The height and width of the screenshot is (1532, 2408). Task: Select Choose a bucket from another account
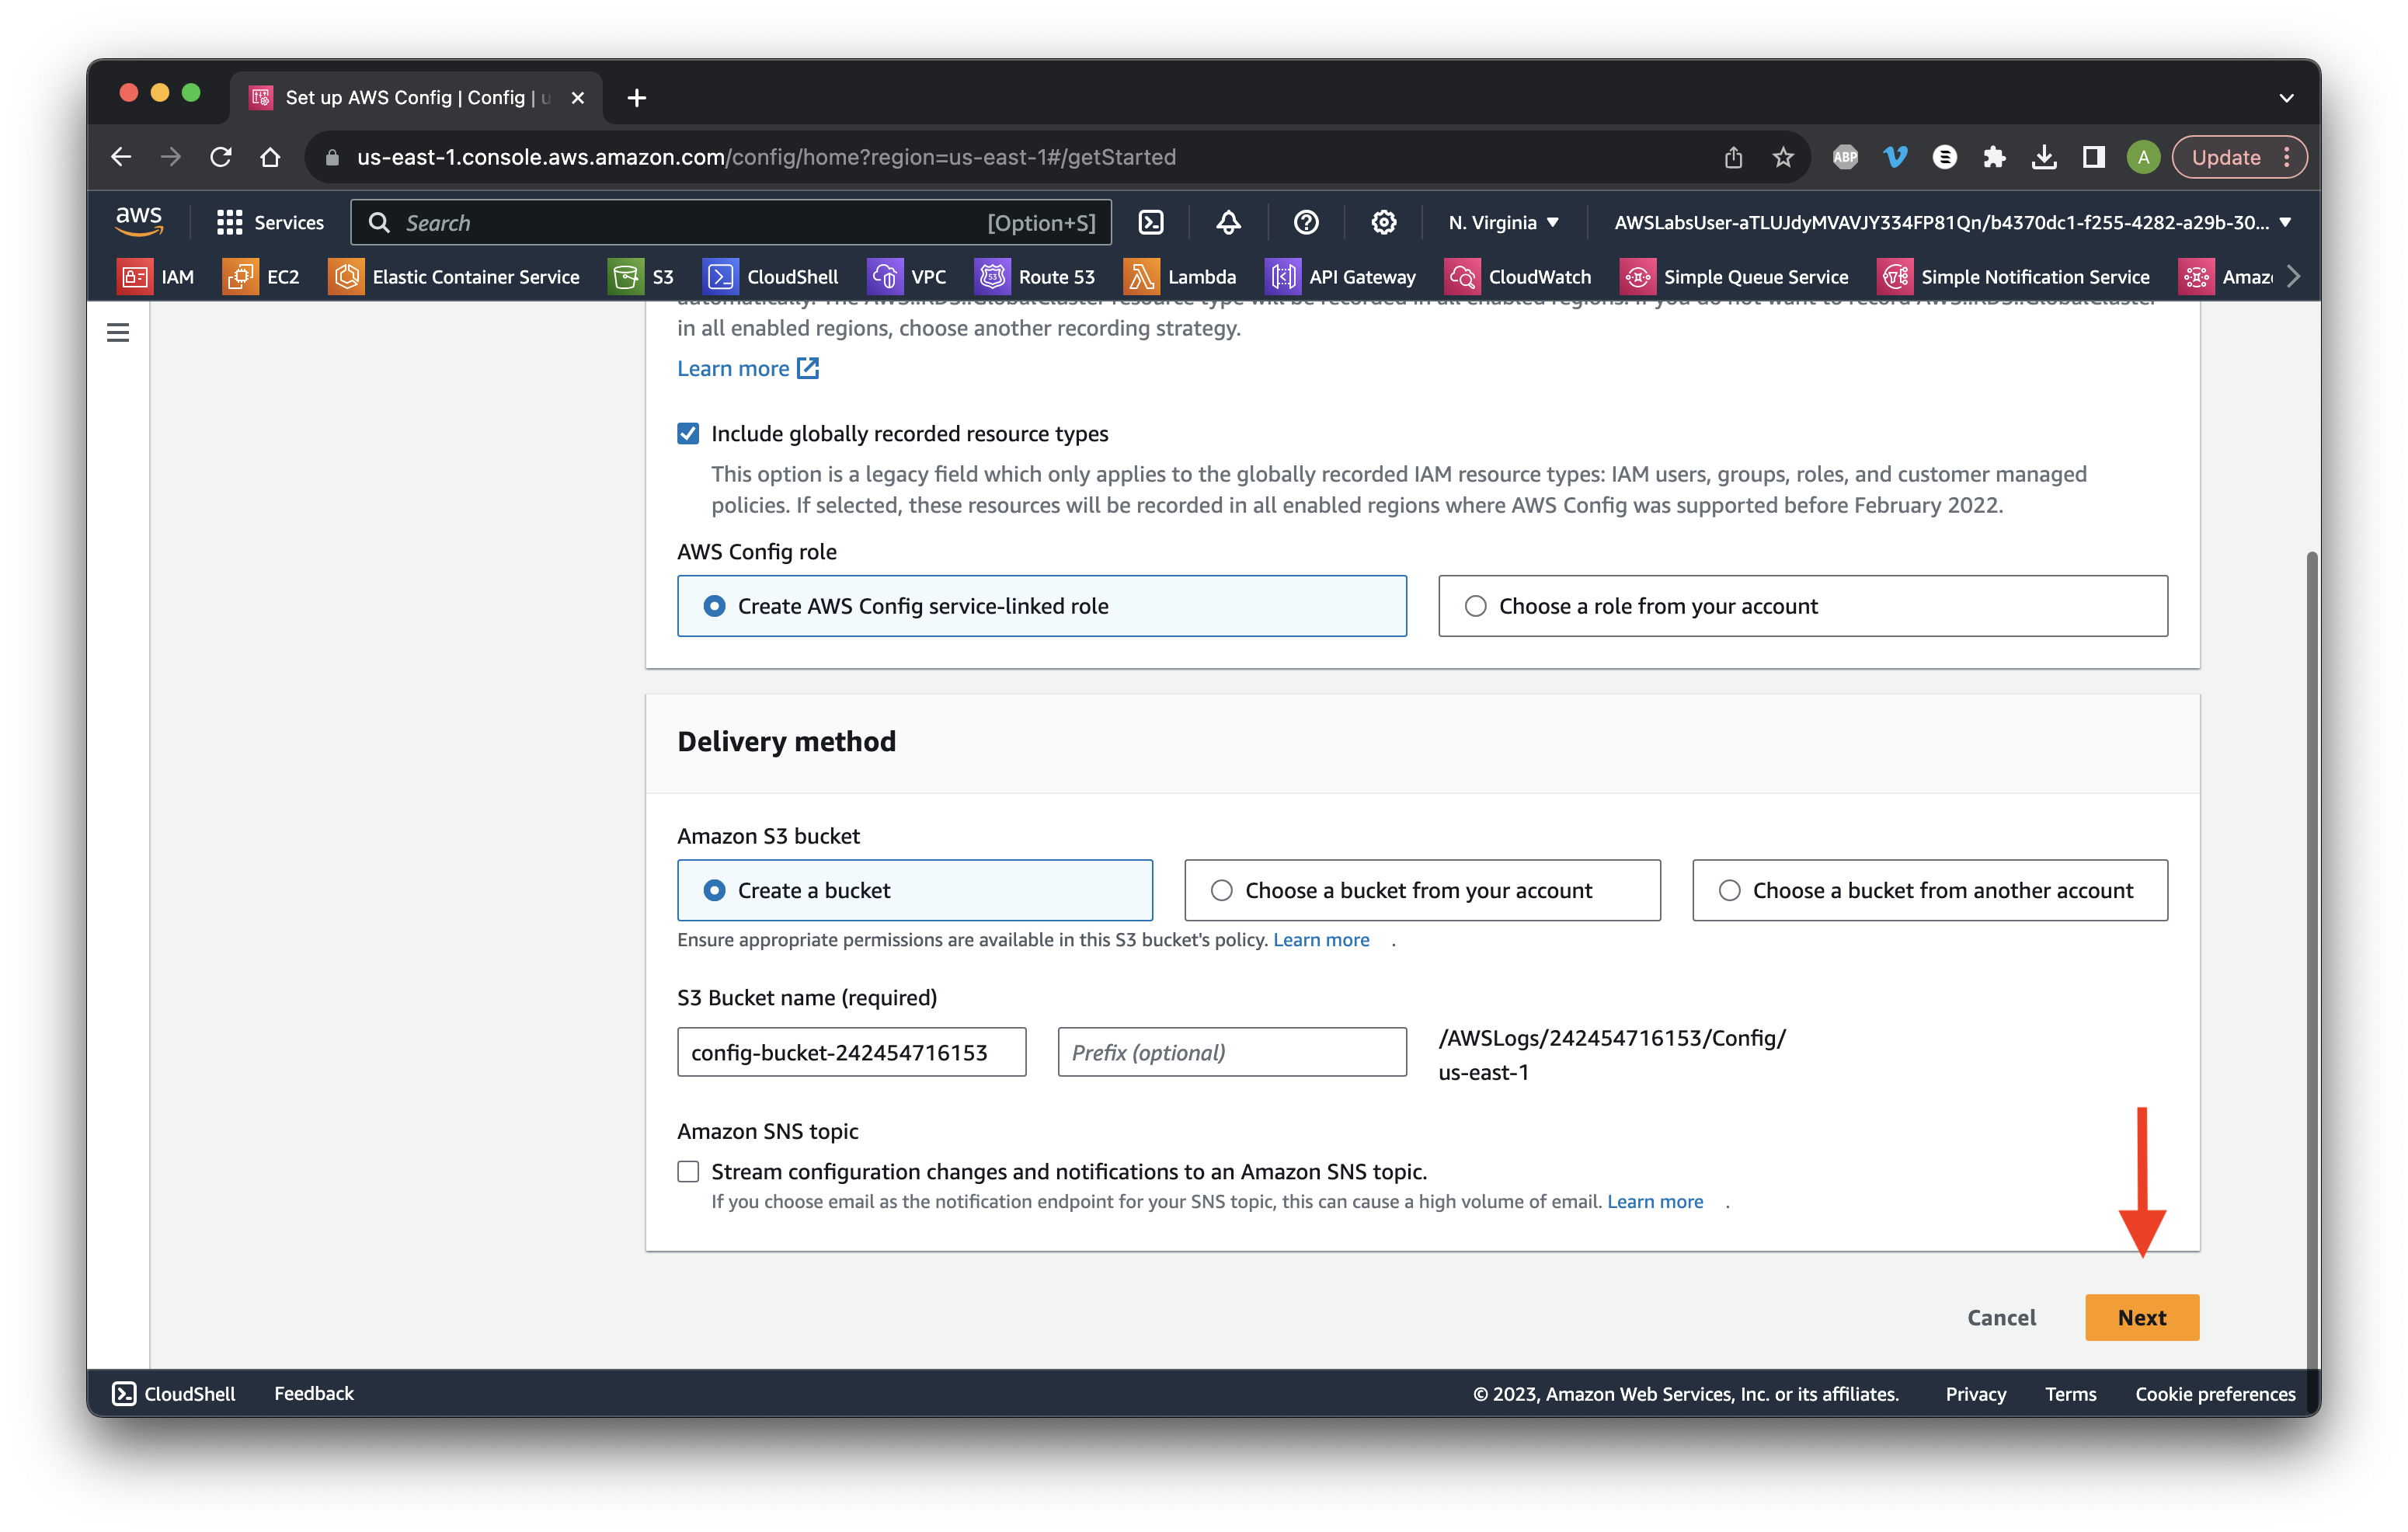(x=1930, y=890)
